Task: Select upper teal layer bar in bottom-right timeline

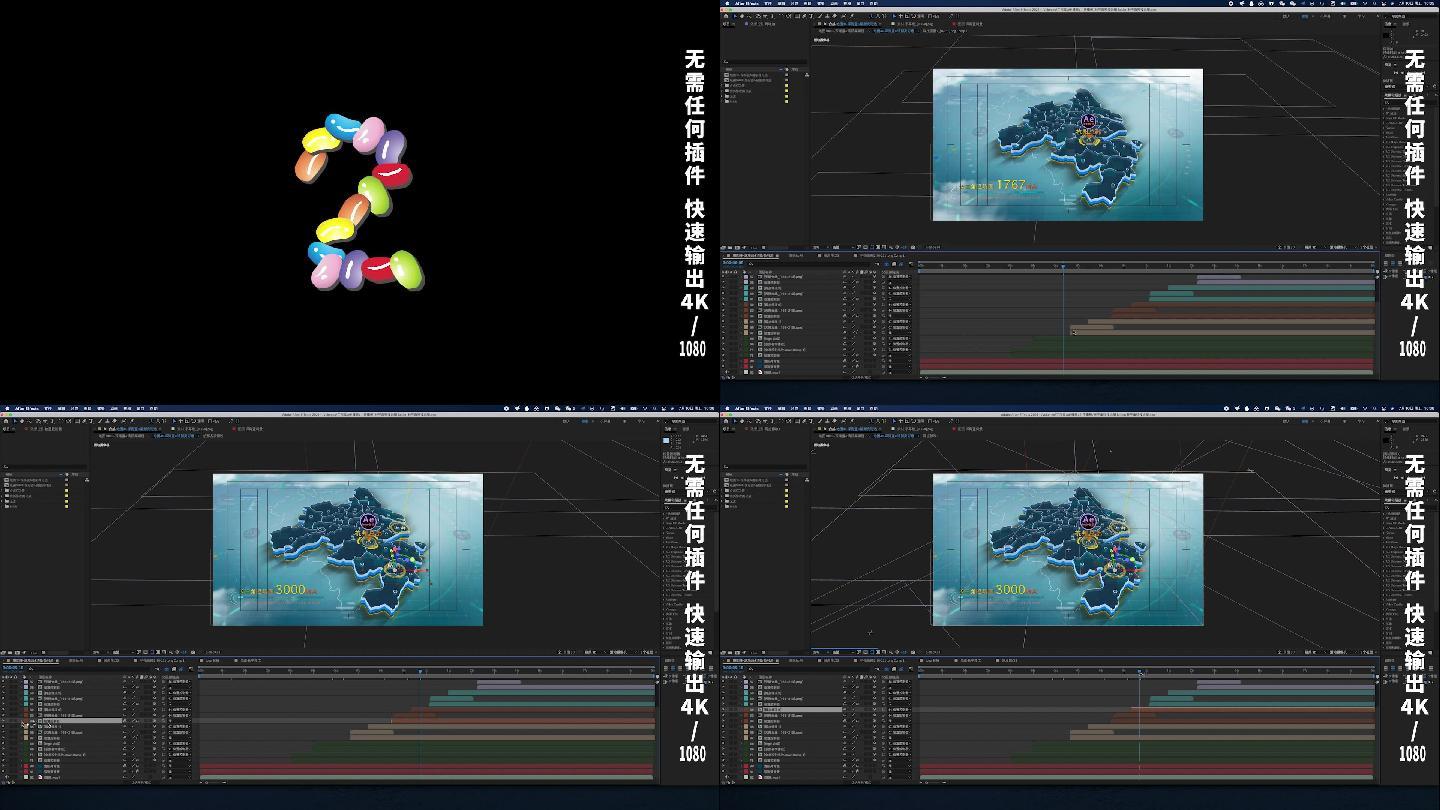Action: pyautogui.click(x=1271, y=693)
